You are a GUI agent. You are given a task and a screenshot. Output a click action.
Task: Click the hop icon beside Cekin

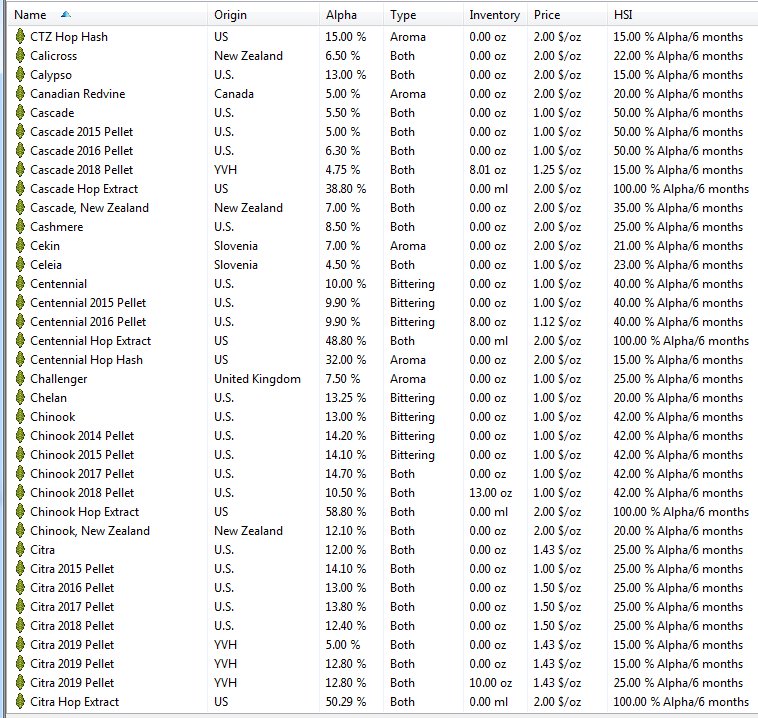[x=20, y=246]
